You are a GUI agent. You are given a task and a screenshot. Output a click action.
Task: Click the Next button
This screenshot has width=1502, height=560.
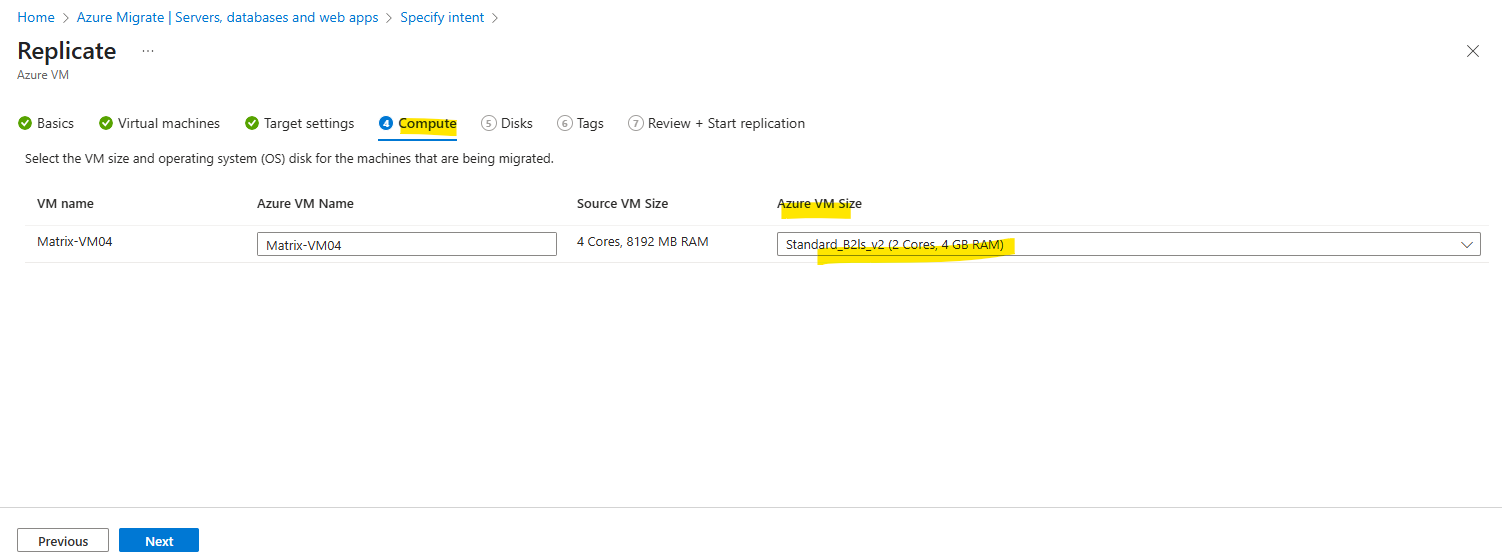(159, 541)
